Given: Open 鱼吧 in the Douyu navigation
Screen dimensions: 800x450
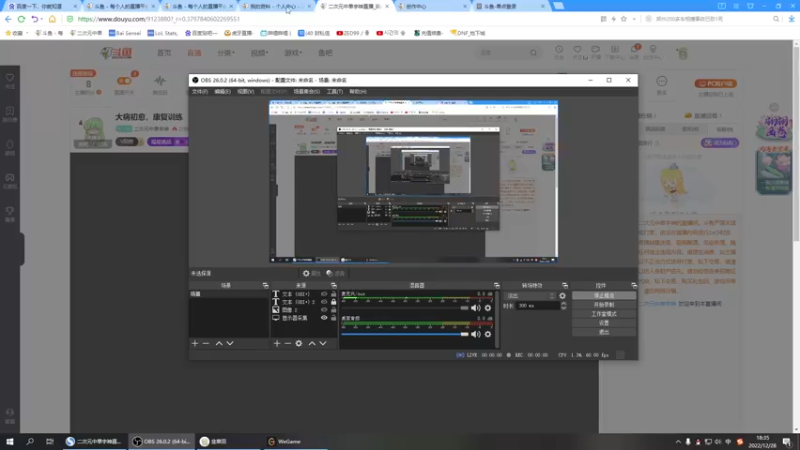Looking at the screenshot, I should point(326,53).
